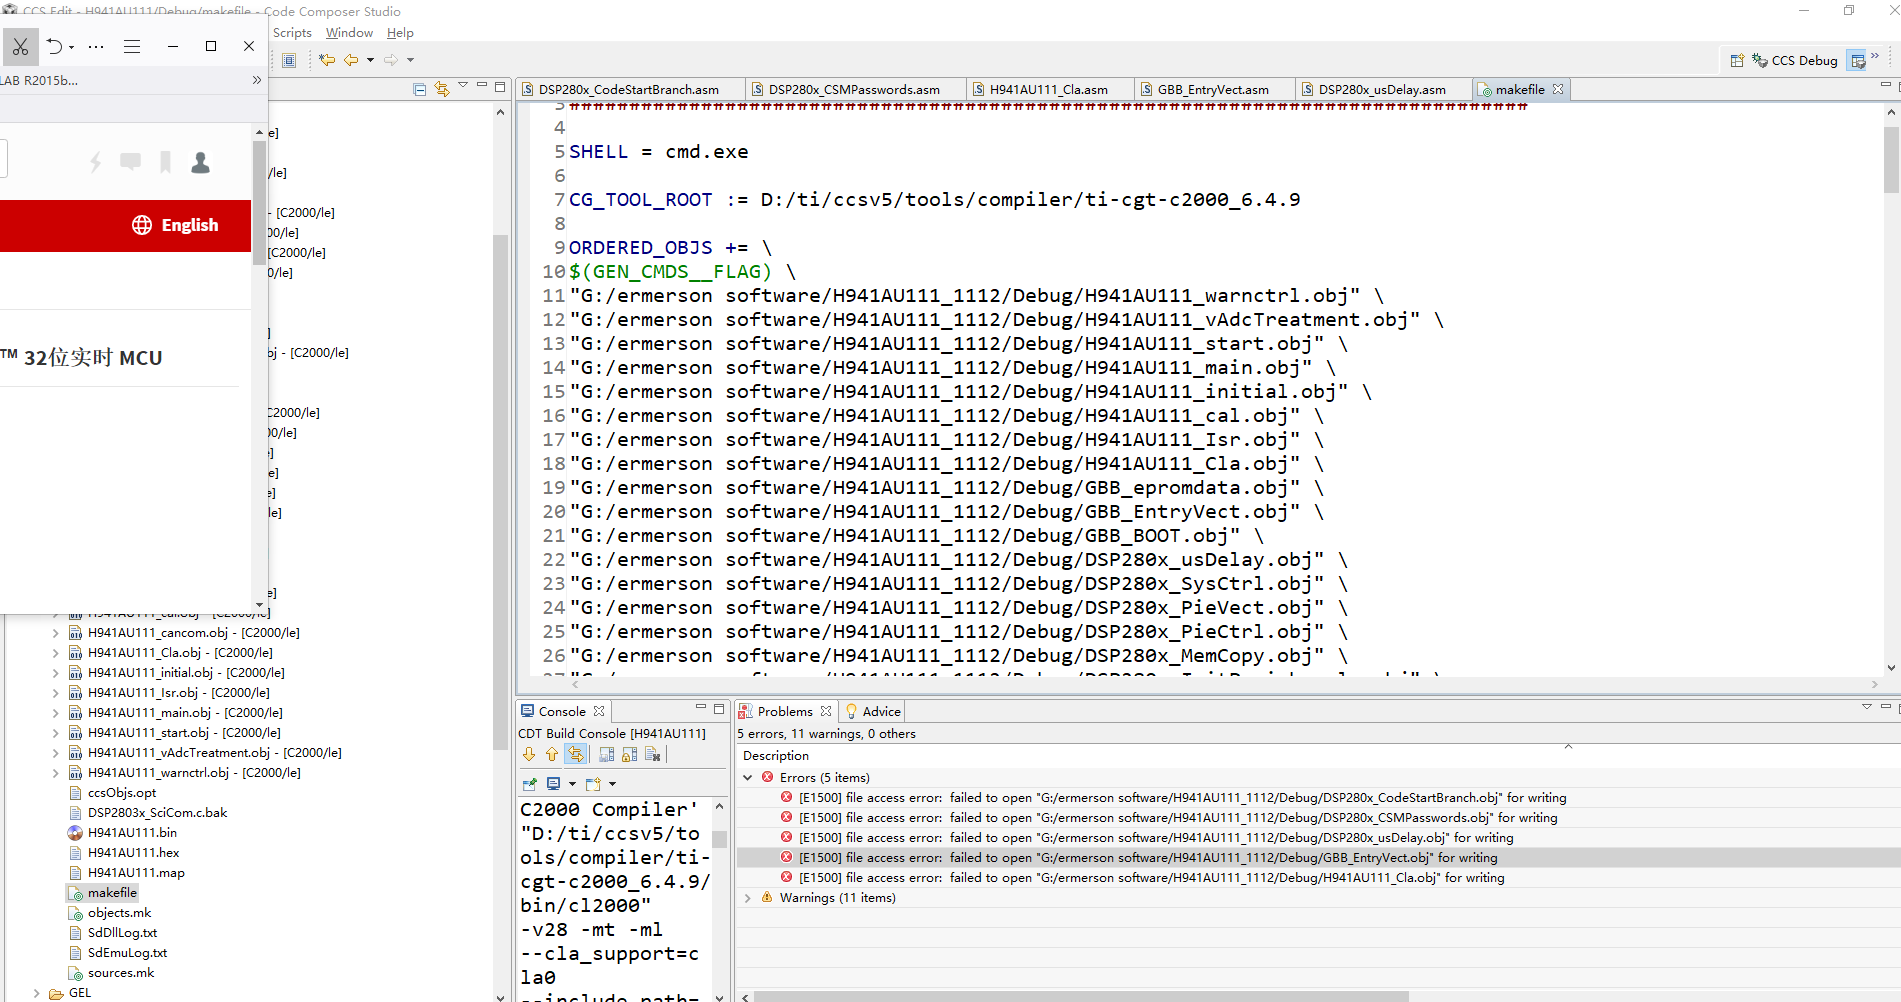The width and height of the screenshot is (1901, 1002).
Task: Open the Advice view tab
Action: pyautogui.click(x=873, y=711)
